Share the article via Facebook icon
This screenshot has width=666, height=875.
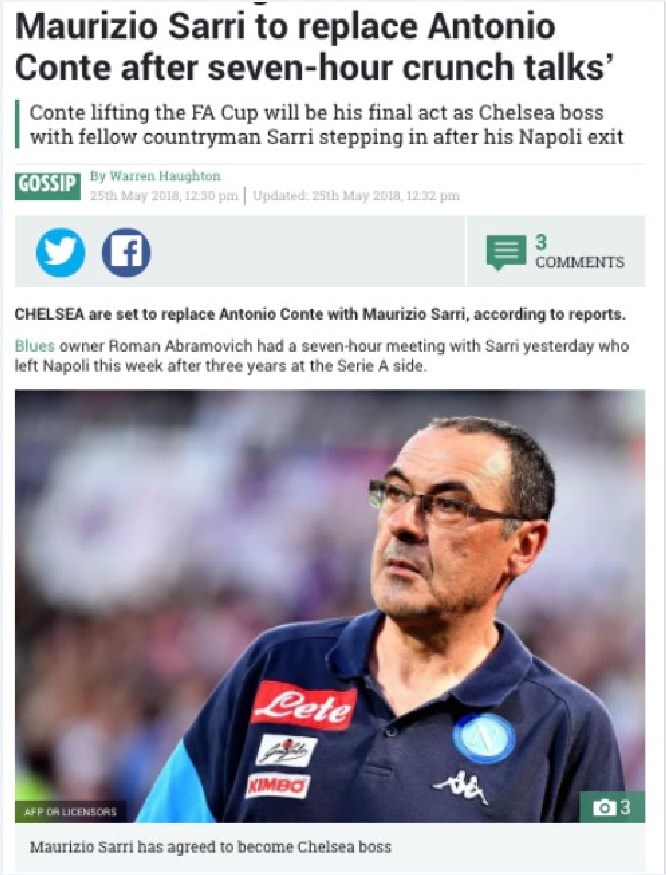(x=126, y=252)
